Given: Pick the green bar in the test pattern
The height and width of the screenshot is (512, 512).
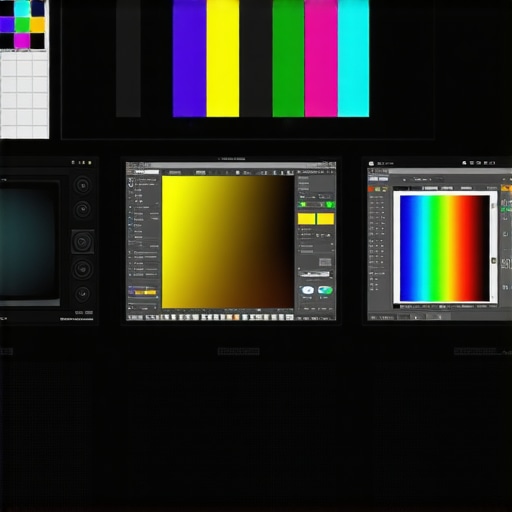Looking at the screenshot, I should 288,58.
